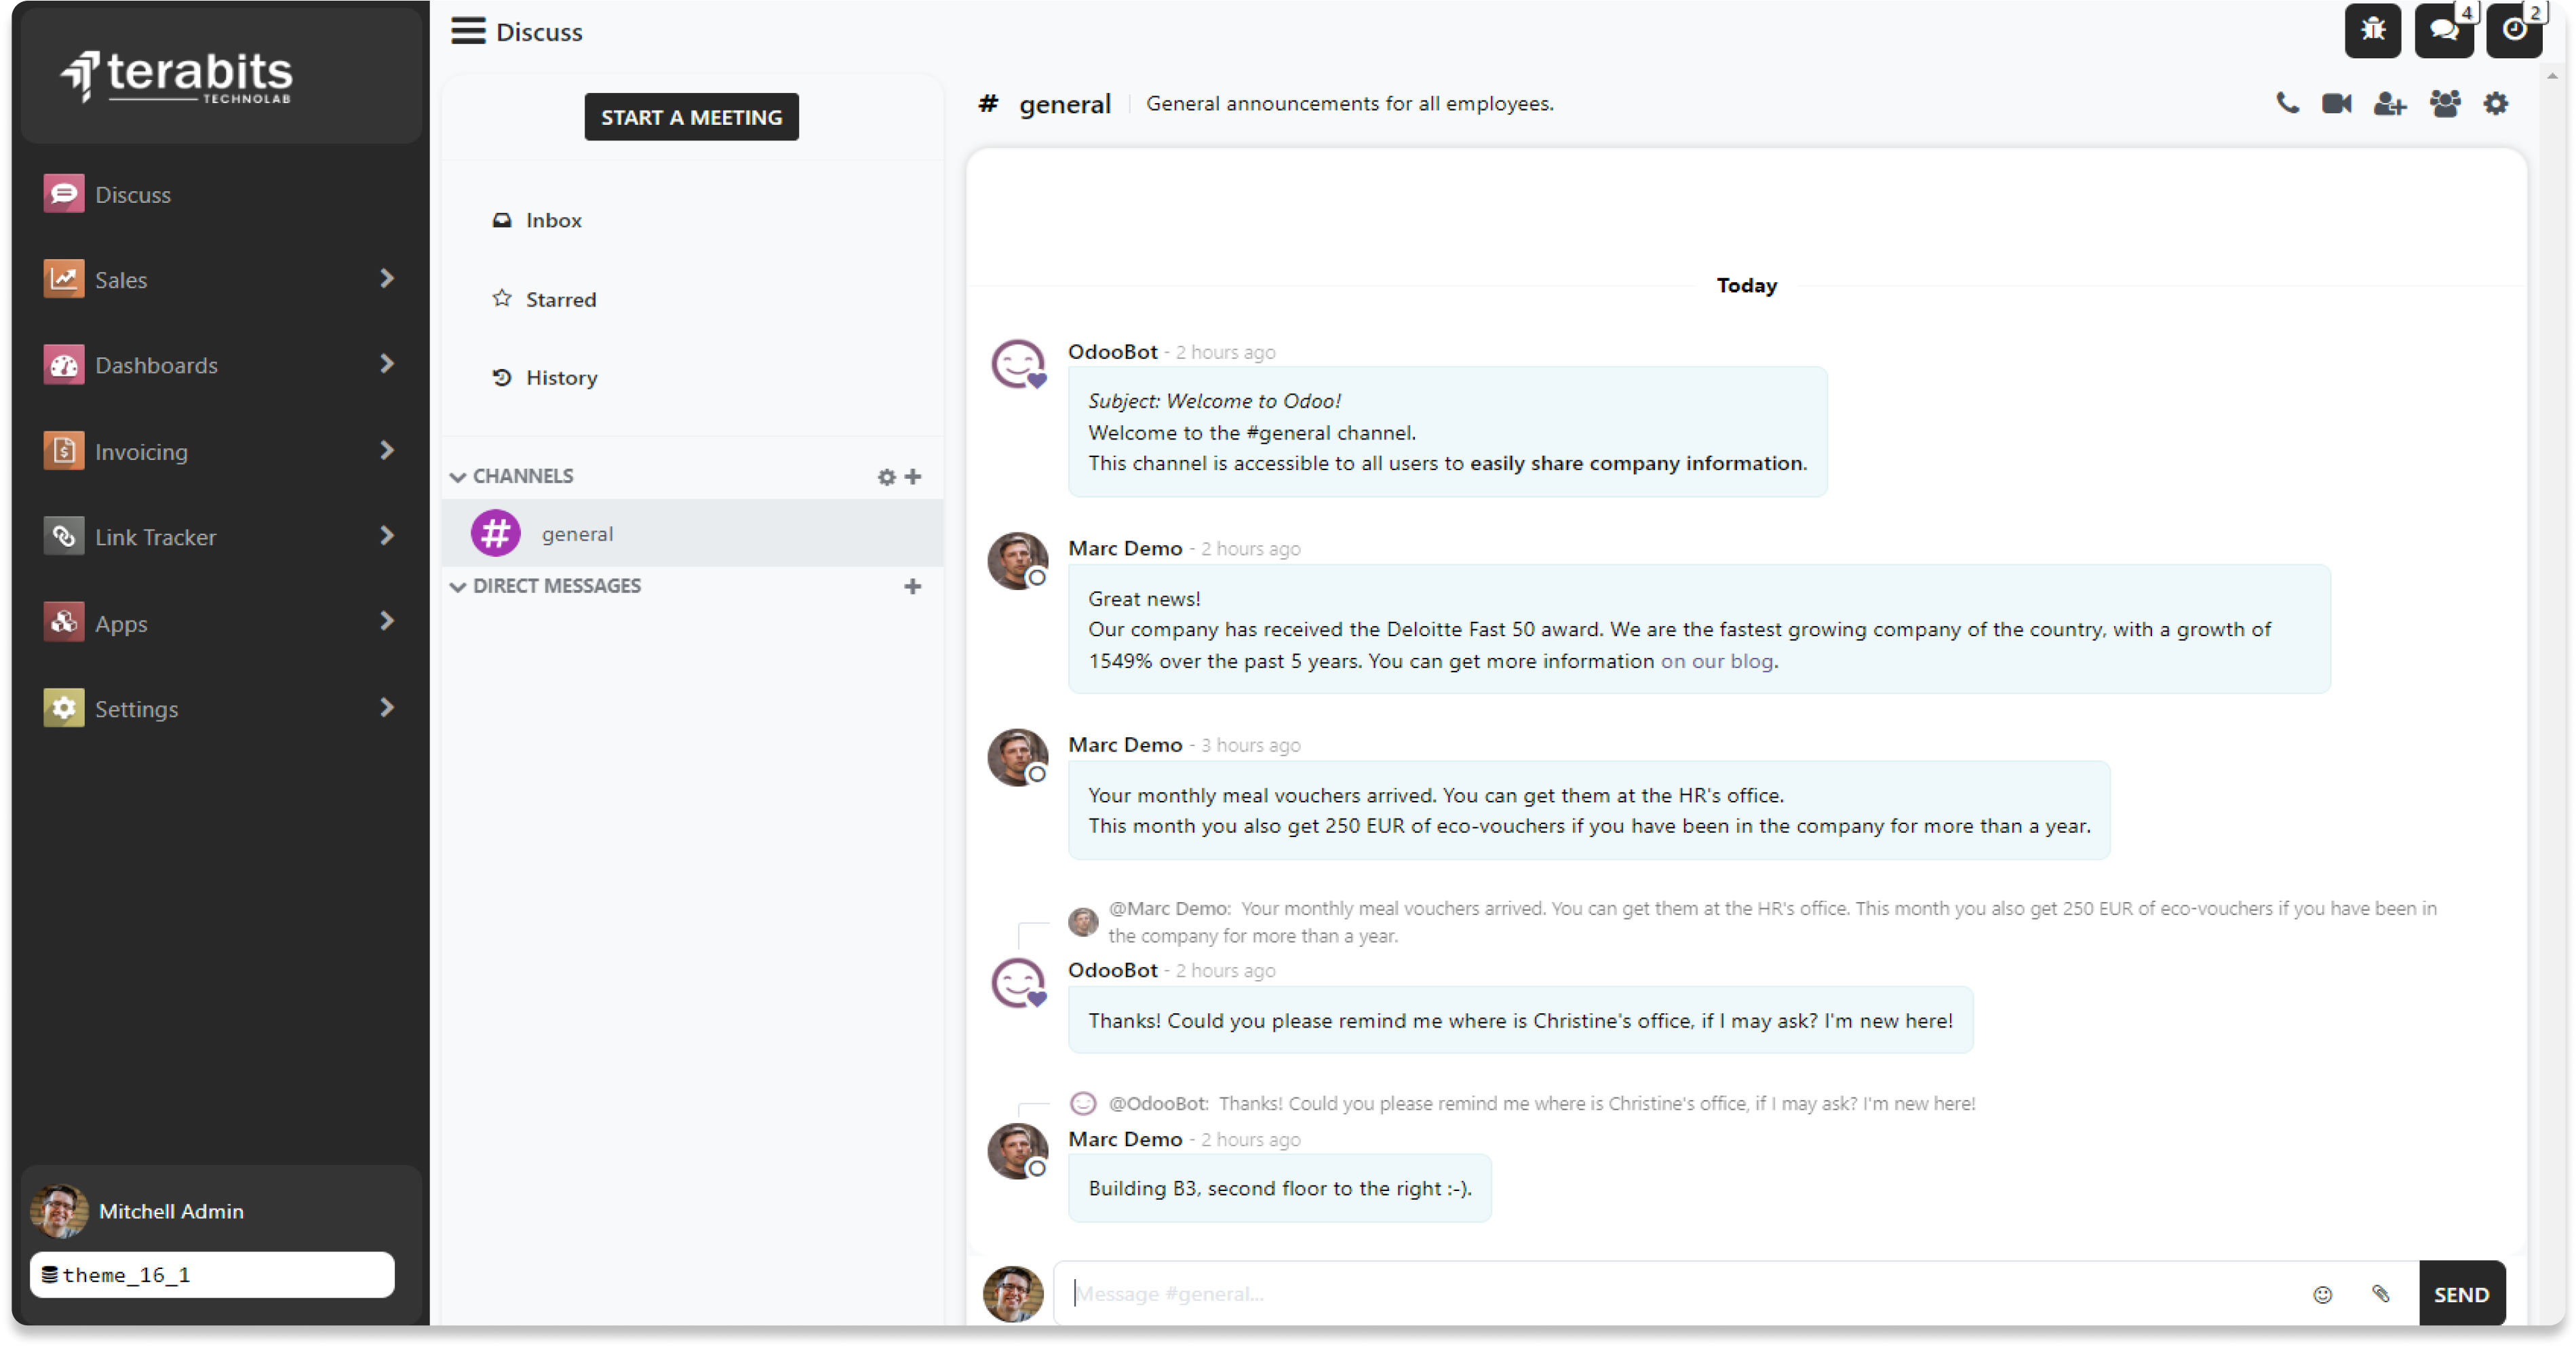This screenshot has height=1347, width=2576.
Task: Click the SEND button
Action: [x=2461, y=1294]
